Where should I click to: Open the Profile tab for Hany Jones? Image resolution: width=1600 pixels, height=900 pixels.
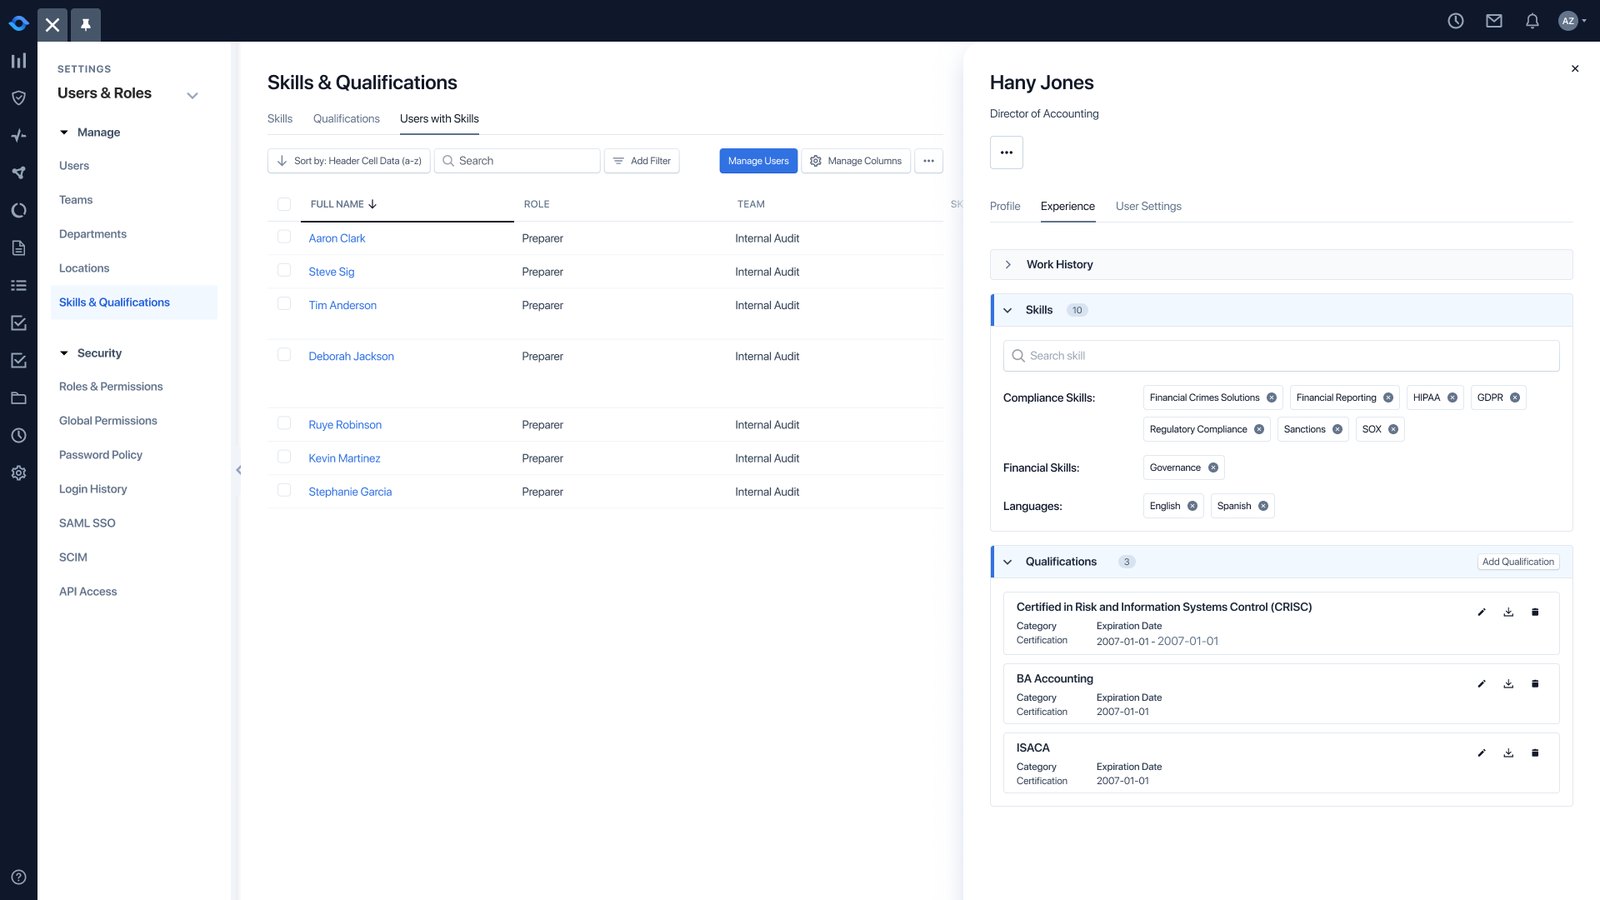(1005, 206)
